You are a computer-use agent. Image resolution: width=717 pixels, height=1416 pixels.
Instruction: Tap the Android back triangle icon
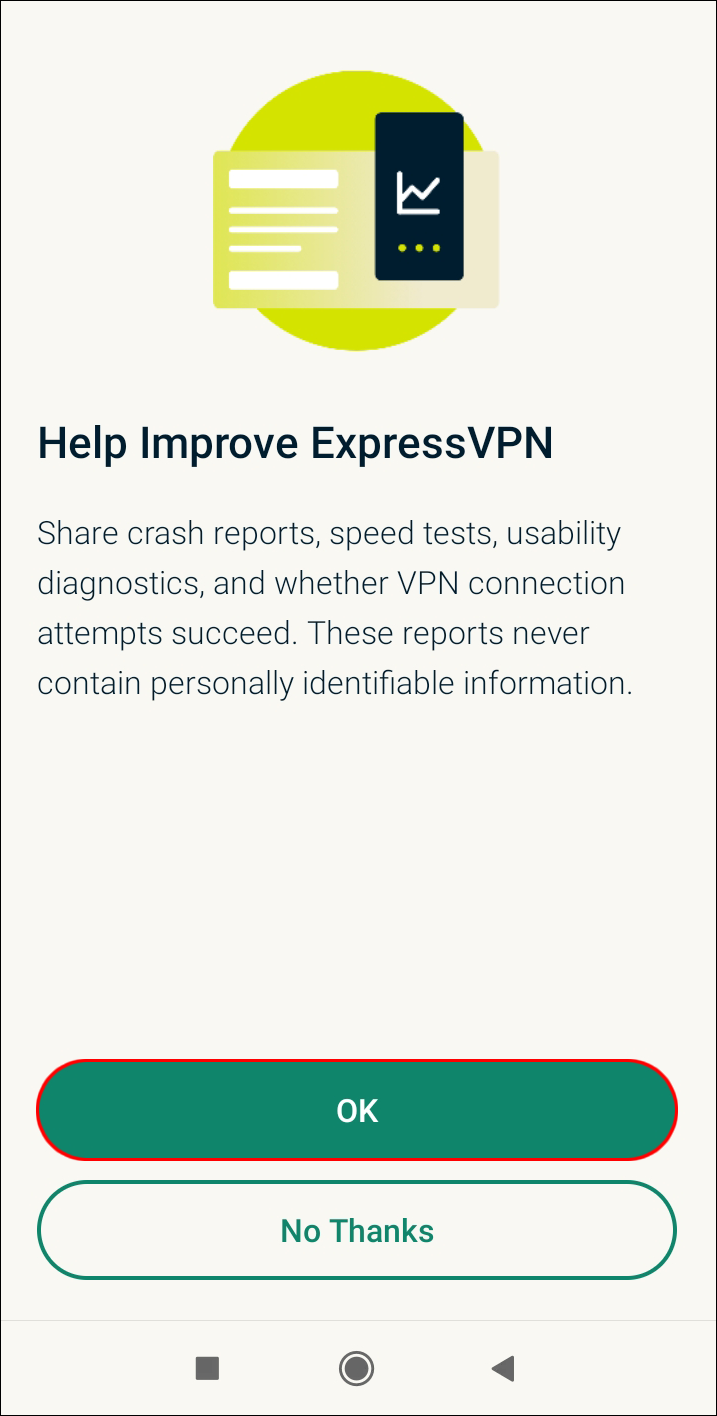click(x=503, y=1368)
